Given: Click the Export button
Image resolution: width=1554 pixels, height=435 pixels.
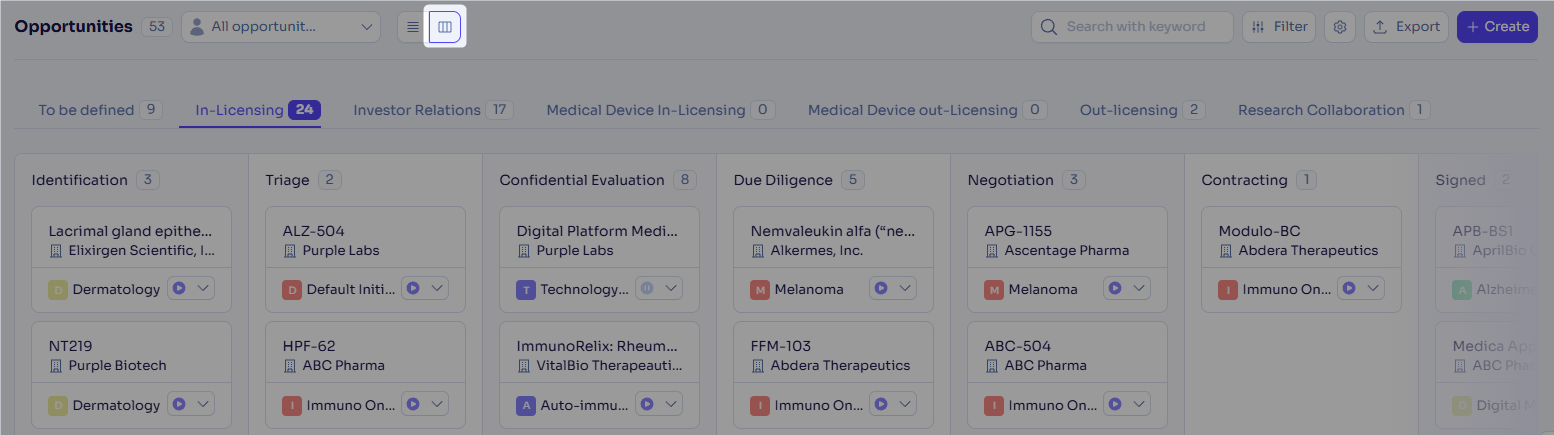Looking at the screenshot, I should point(1406,27).
